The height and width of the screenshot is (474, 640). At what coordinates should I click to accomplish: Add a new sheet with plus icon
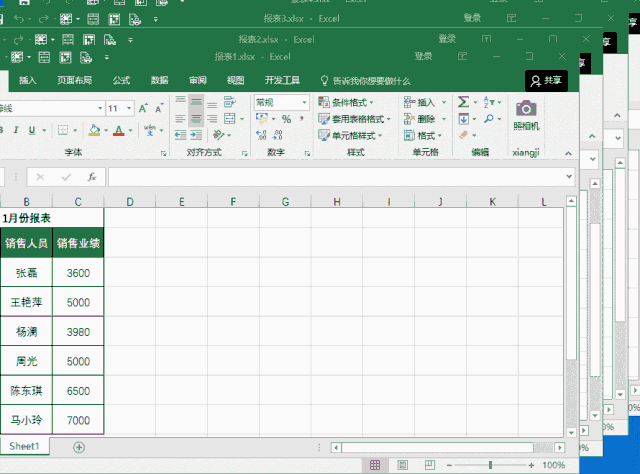[x=79, y=446]
